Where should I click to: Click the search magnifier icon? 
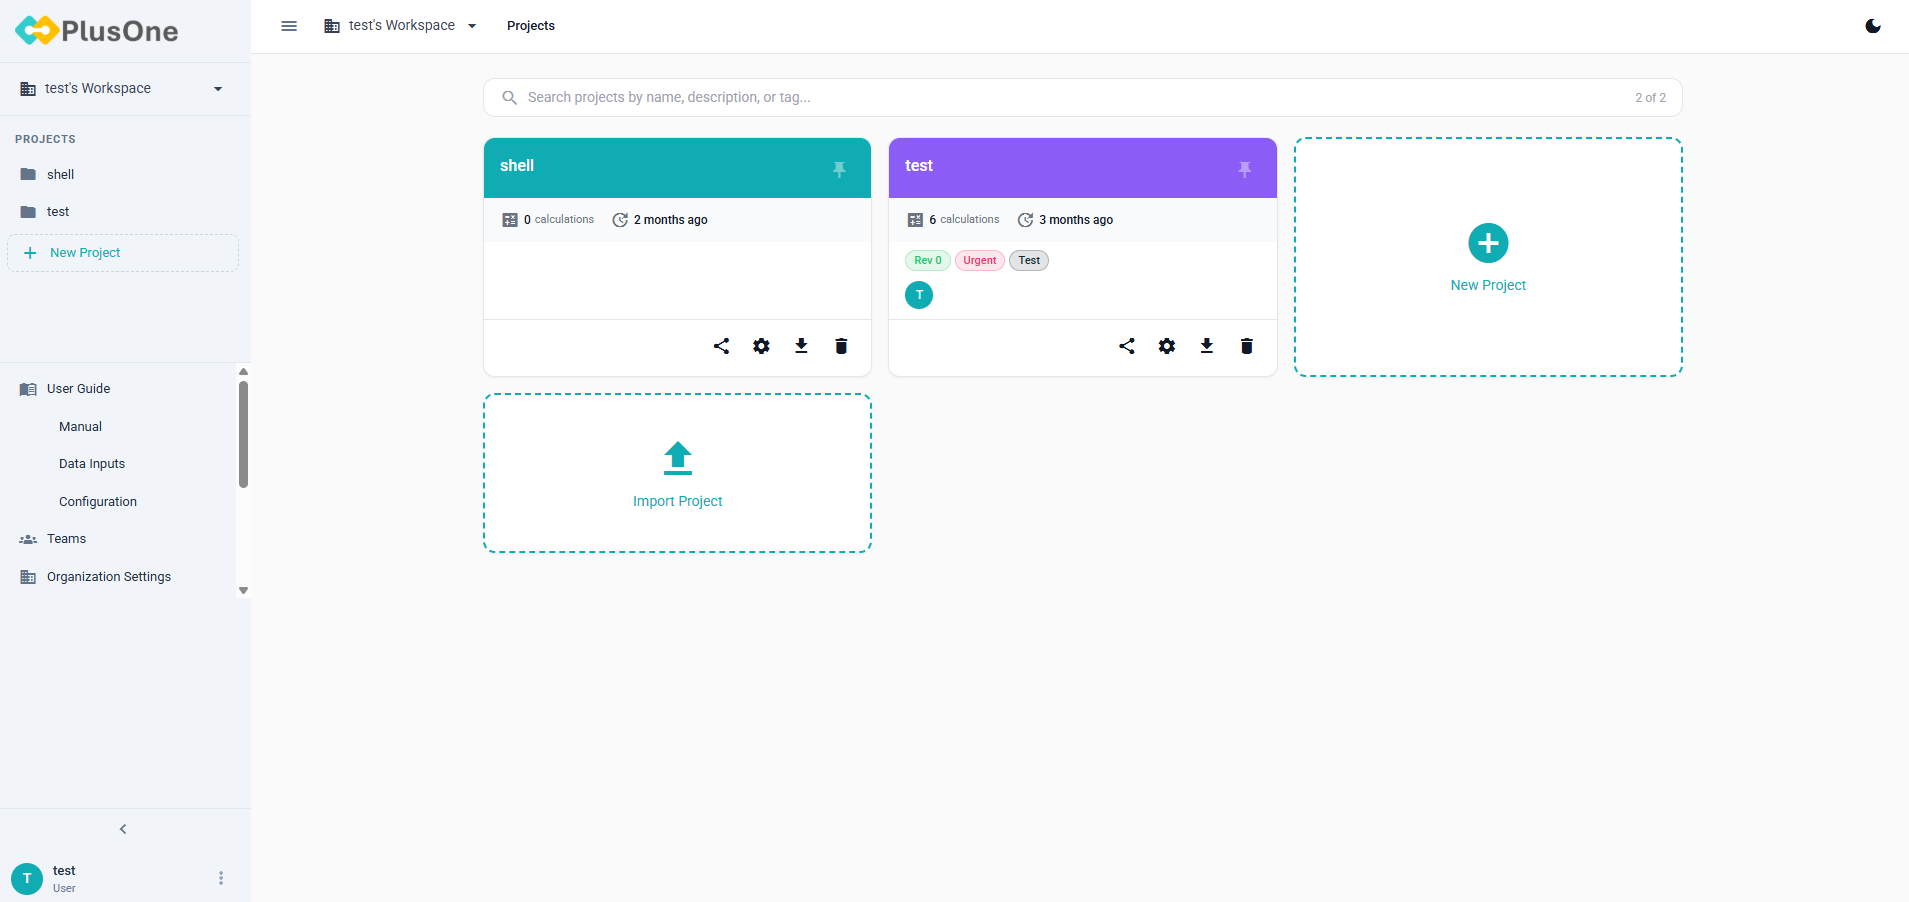pos(509,97)
